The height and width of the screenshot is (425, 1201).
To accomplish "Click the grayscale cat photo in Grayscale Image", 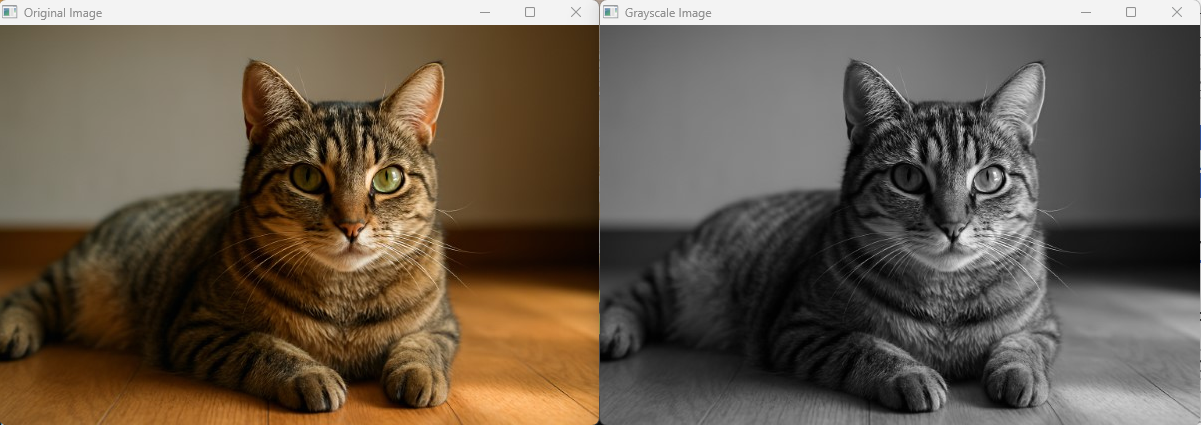I will 900,225.
